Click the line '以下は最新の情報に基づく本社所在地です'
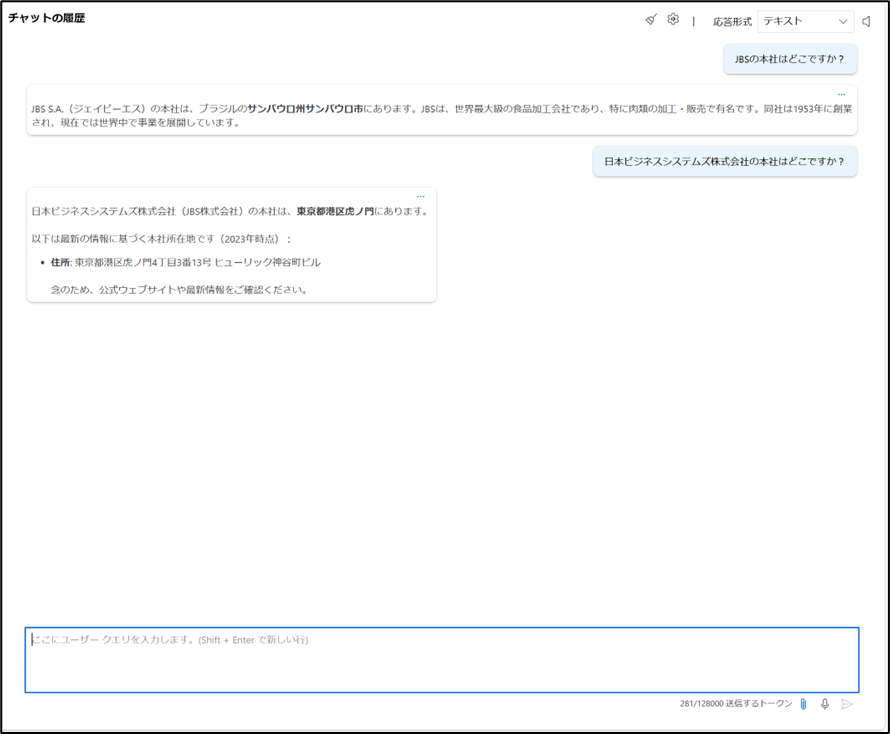890x734 pixels. [161, 239]
